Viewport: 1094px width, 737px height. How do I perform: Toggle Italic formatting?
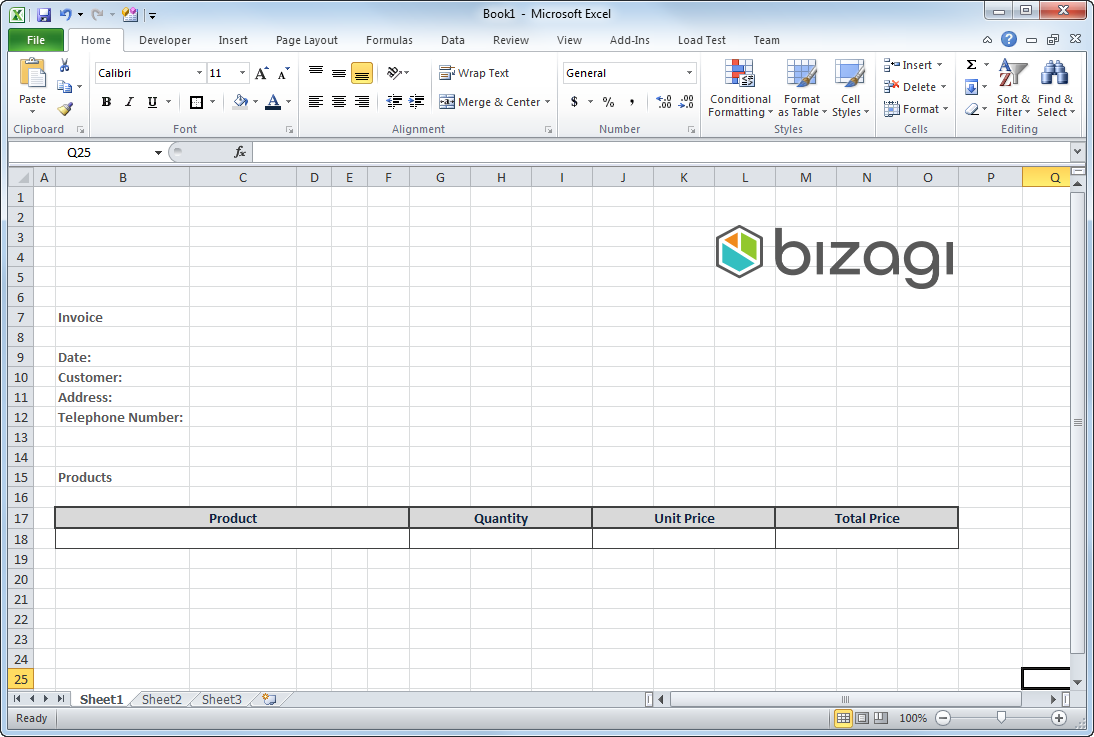pyautogui.click(x=129, y=102)
